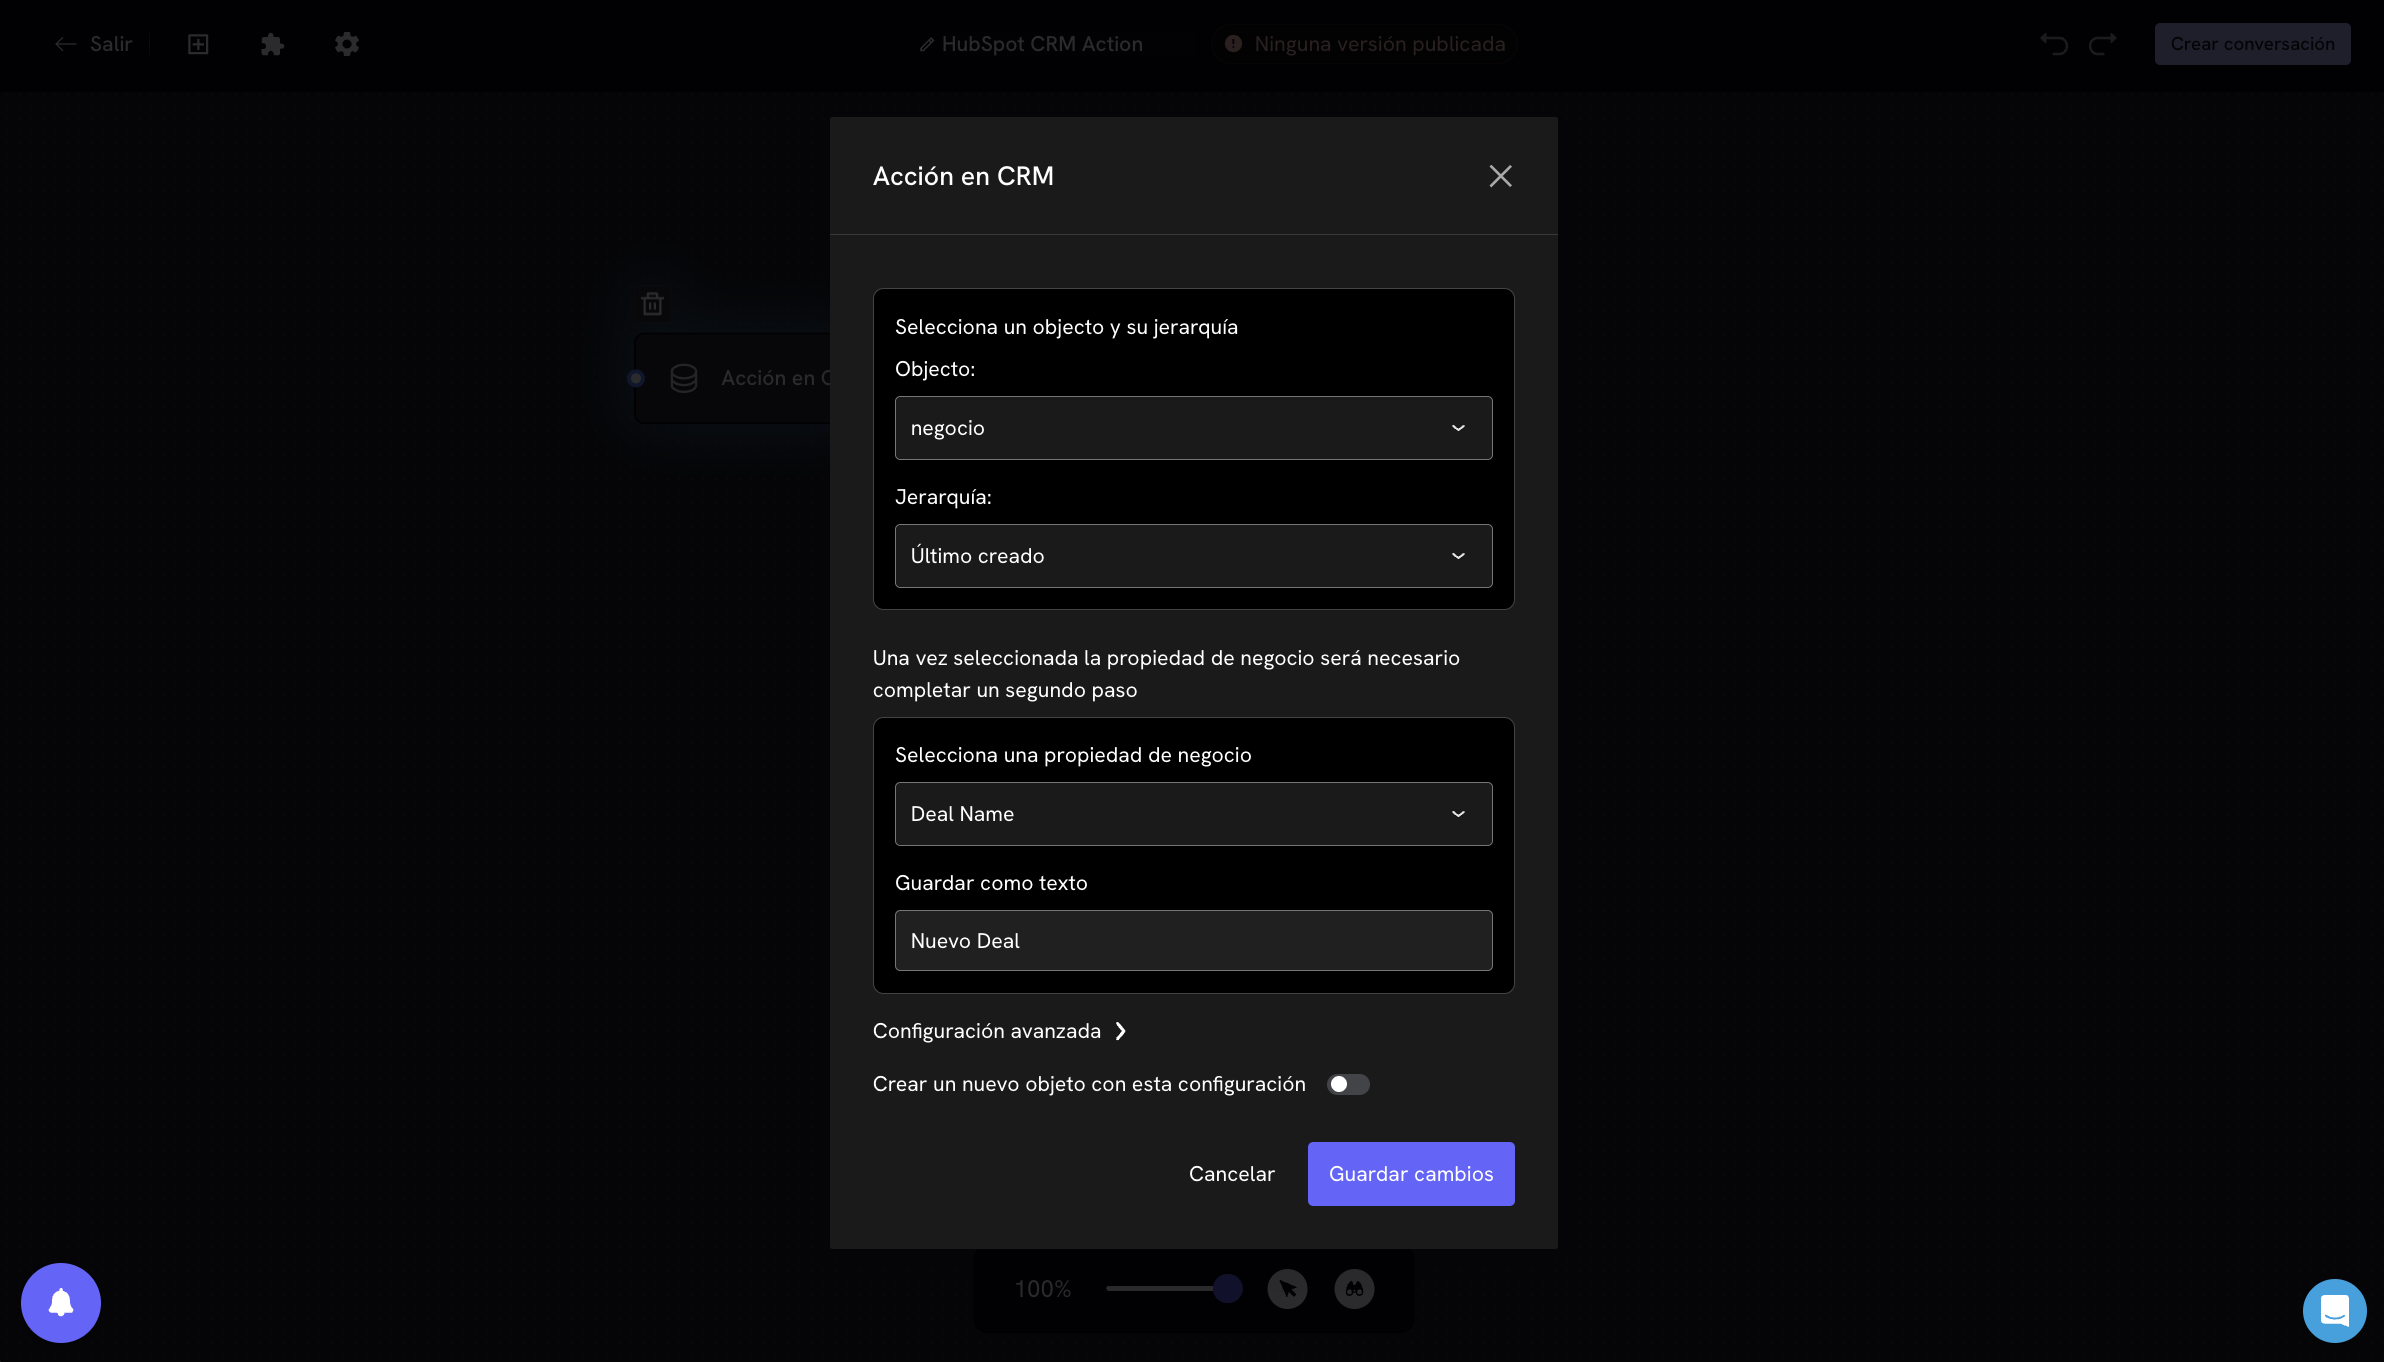Click Ninguna versión publicada status badge
The width and height of the screenshot is (2384, 1362).
click(x=1365, y=44)
